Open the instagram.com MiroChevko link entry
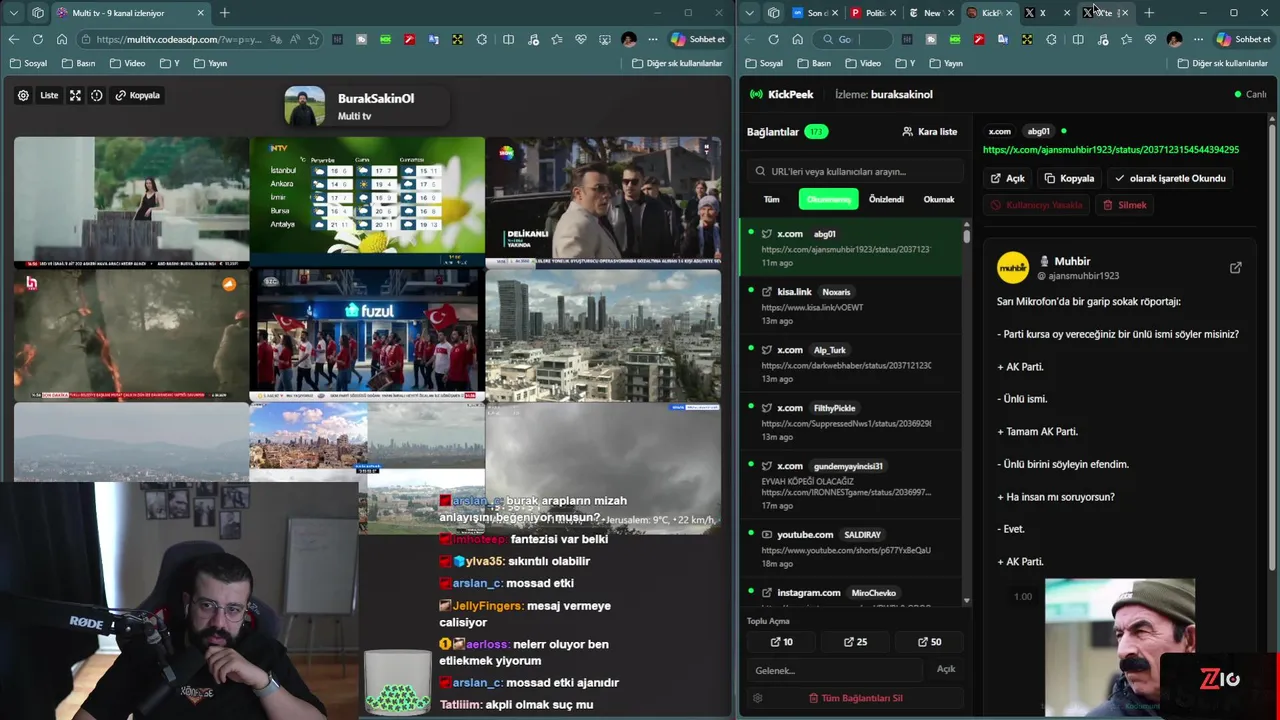This screenshot has width=1280, height=720. tap(852, 594)
